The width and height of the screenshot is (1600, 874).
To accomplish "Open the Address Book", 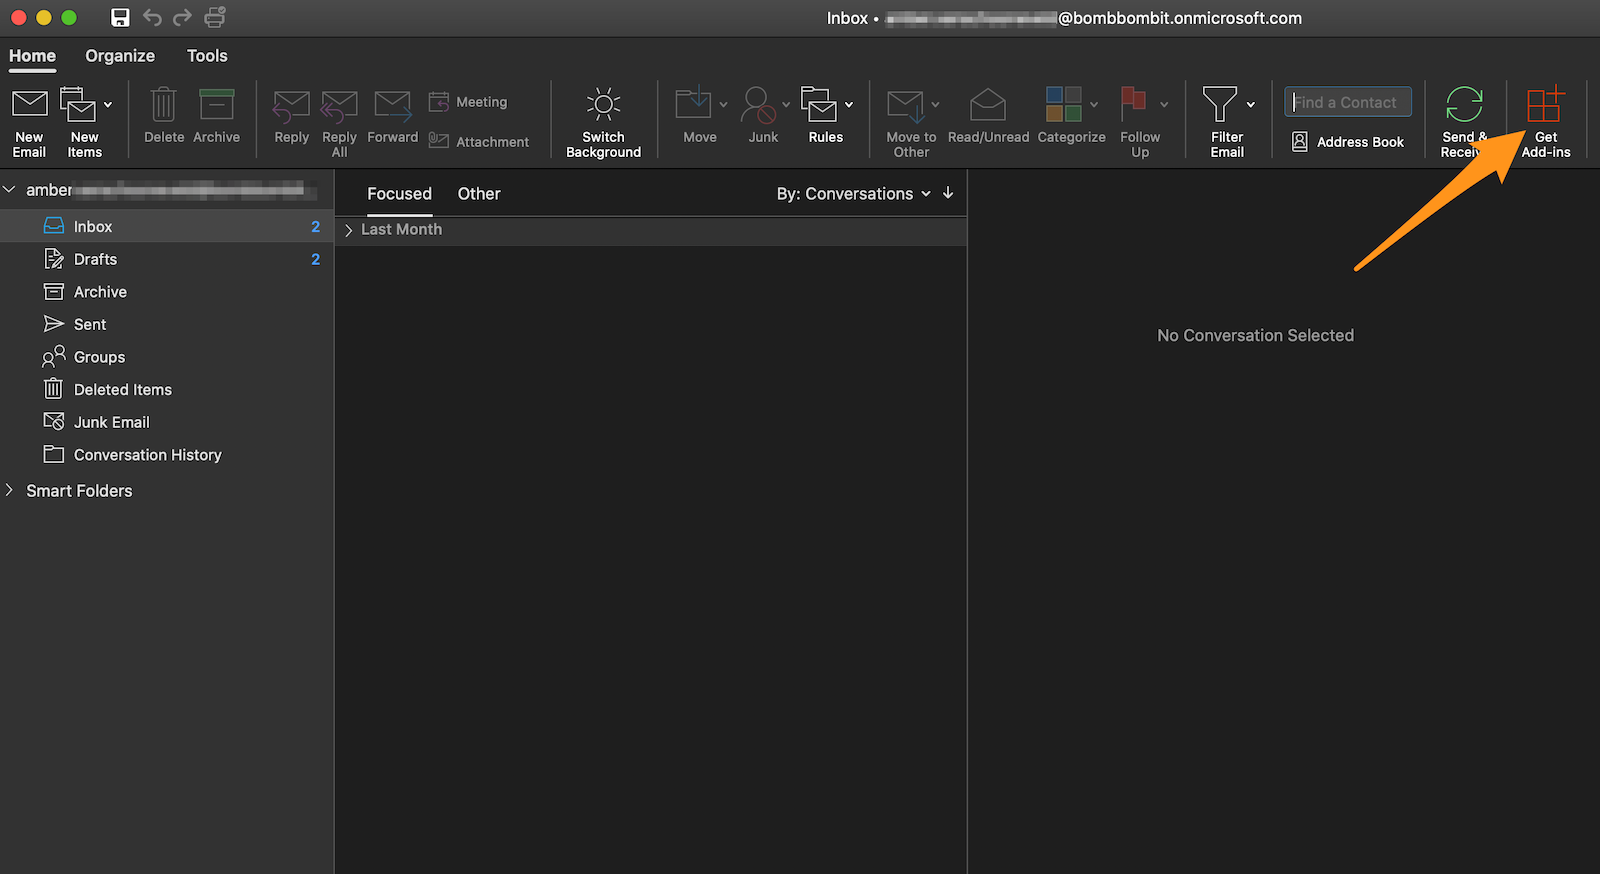I will (1347, 142).
